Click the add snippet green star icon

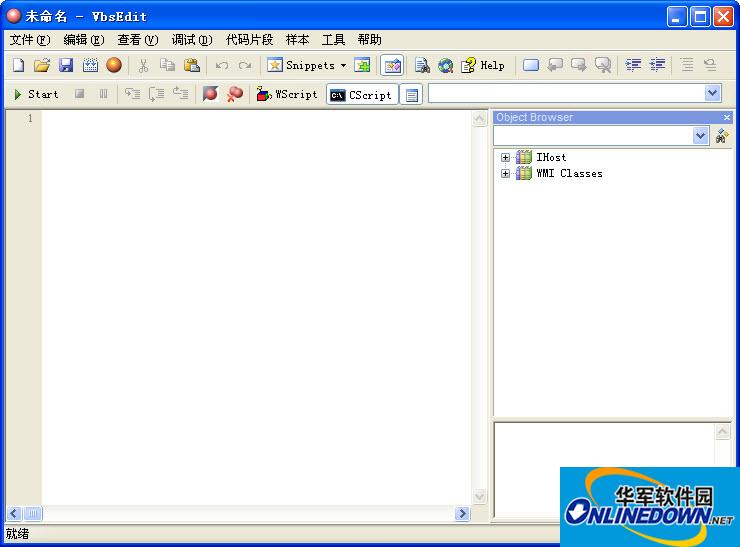tap(362, 65)
